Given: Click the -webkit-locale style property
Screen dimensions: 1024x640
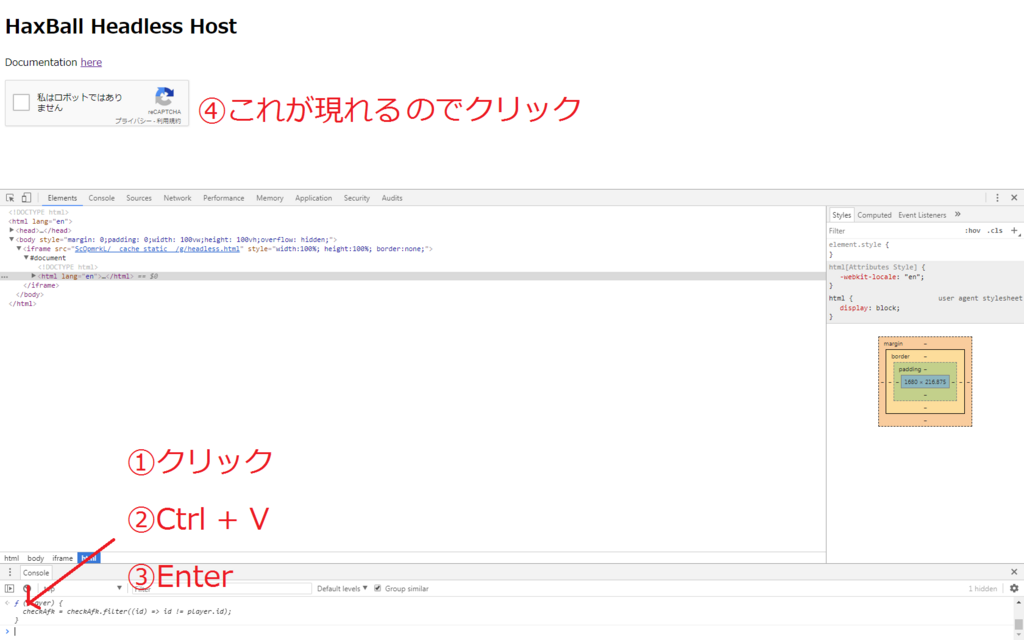Looking at the screenshot, I should click(x=882, y=276).
